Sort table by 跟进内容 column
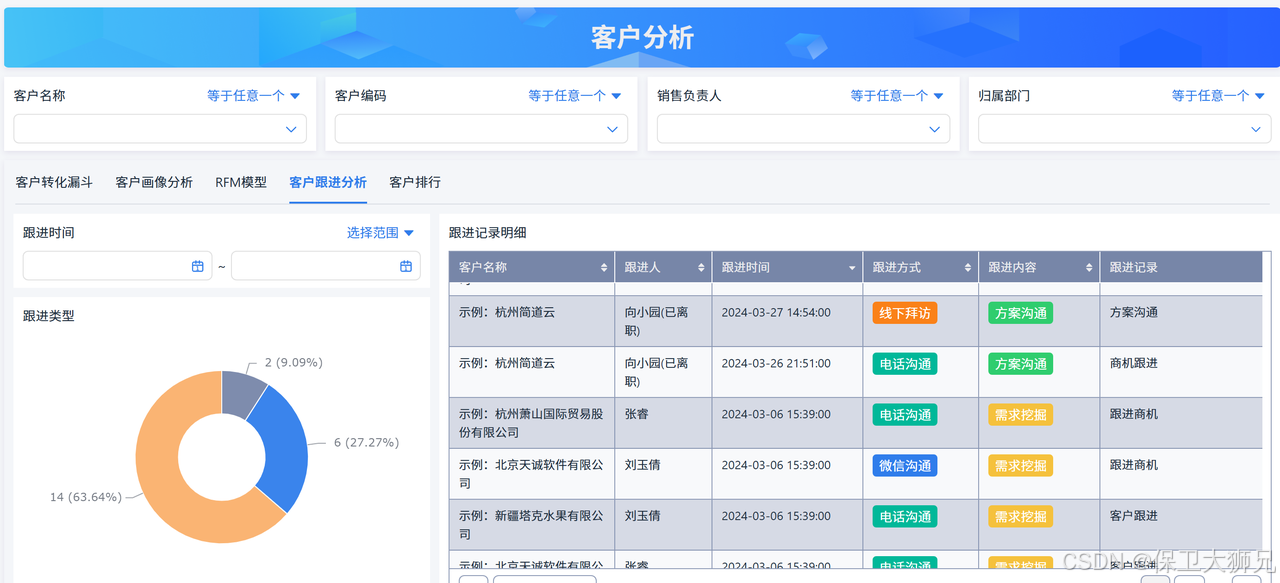Viewport: 1280px width, 583px height. (1089, 267)
